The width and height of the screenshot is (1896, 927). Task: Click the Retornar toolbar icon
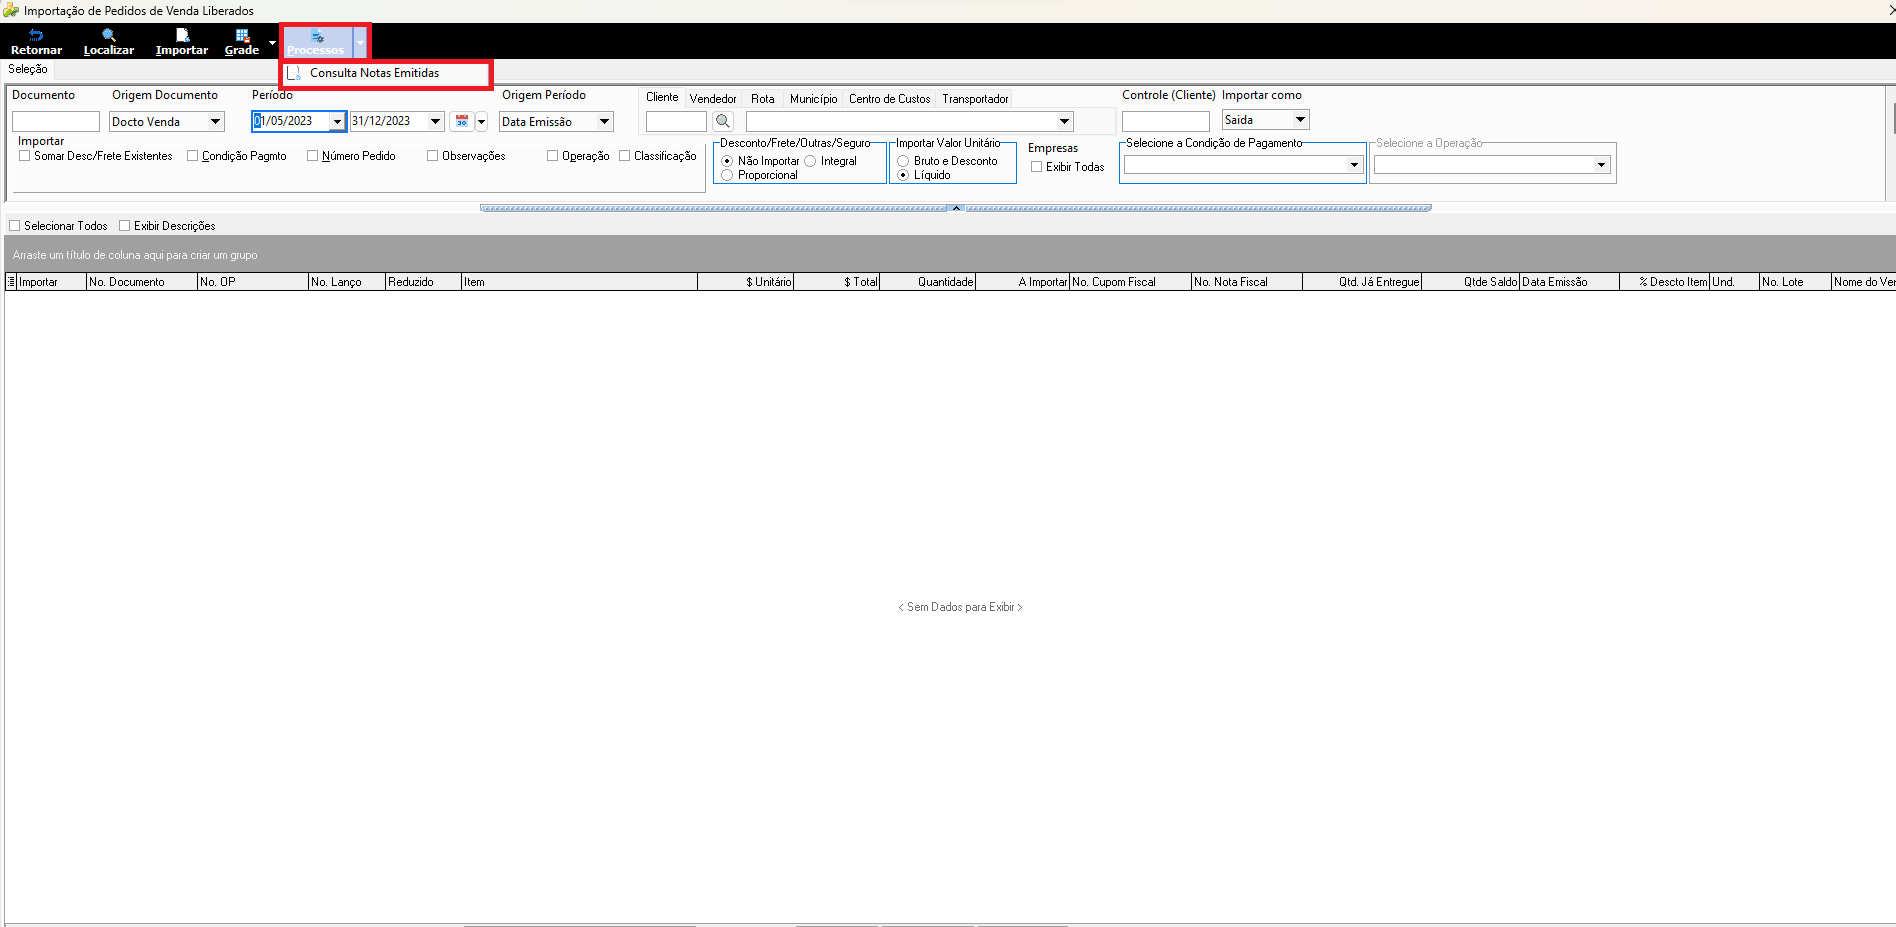pos(36,35)
